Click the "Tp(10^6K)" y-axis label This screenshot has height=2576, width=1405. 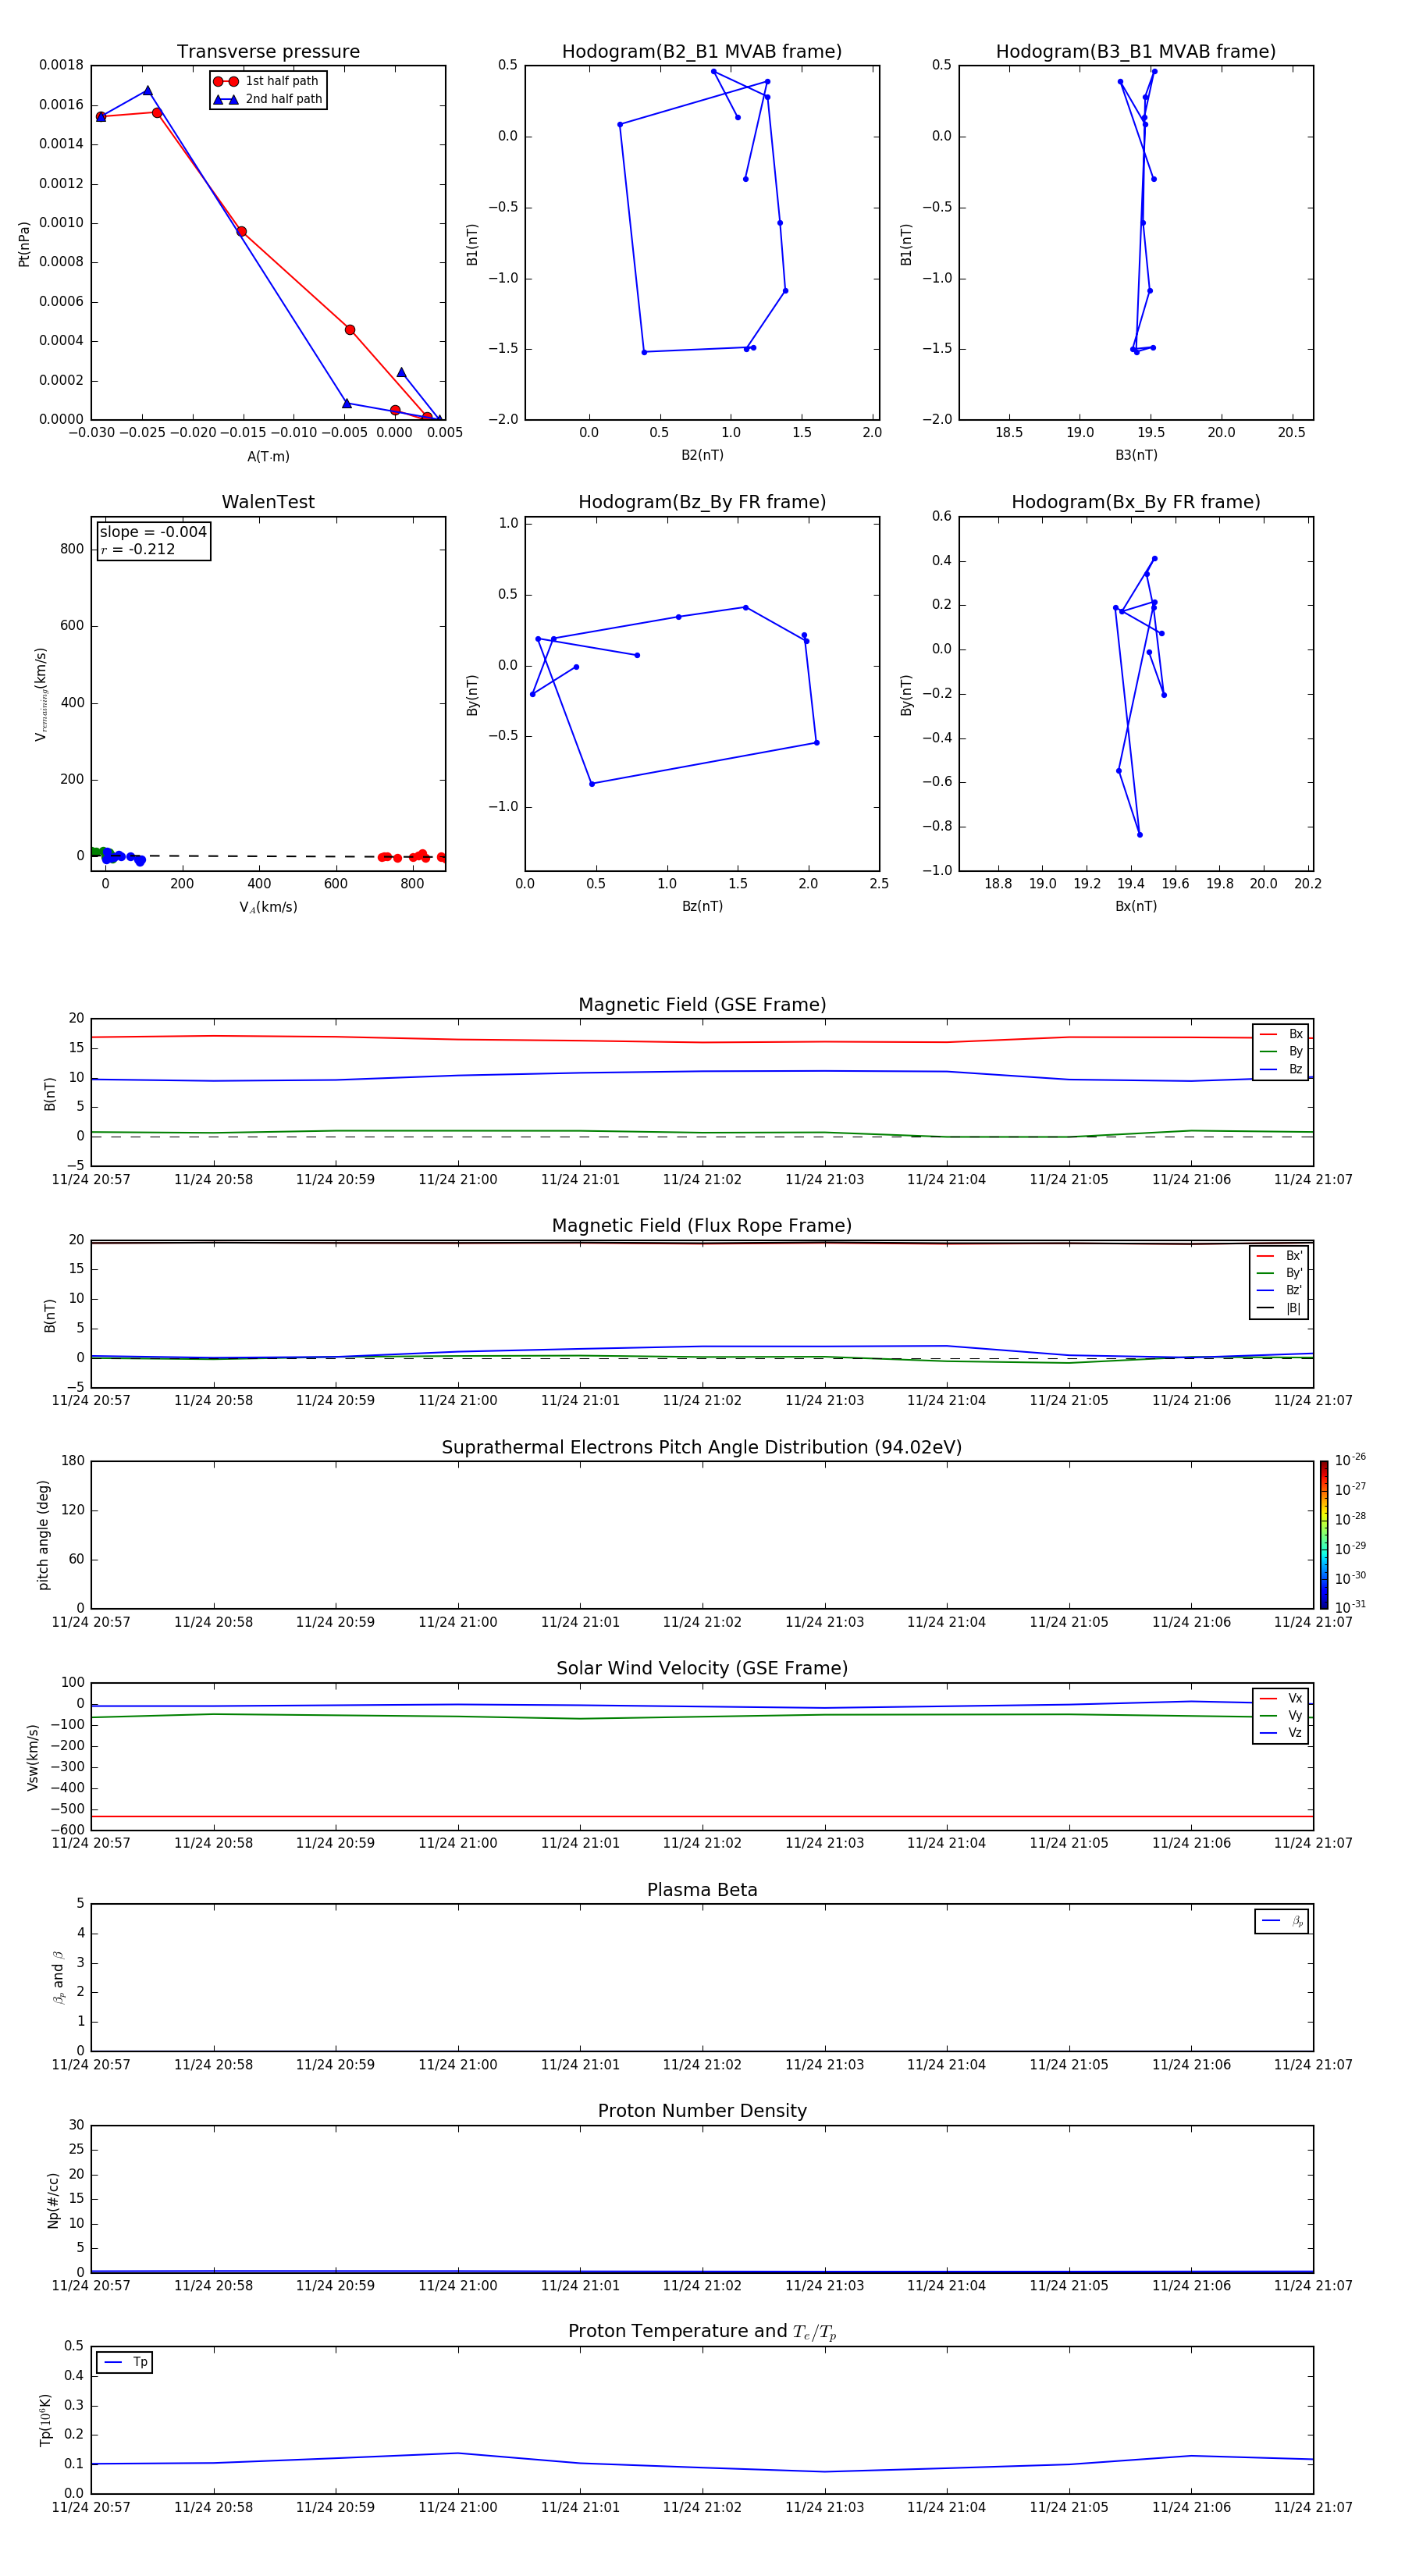point(45,2420)
